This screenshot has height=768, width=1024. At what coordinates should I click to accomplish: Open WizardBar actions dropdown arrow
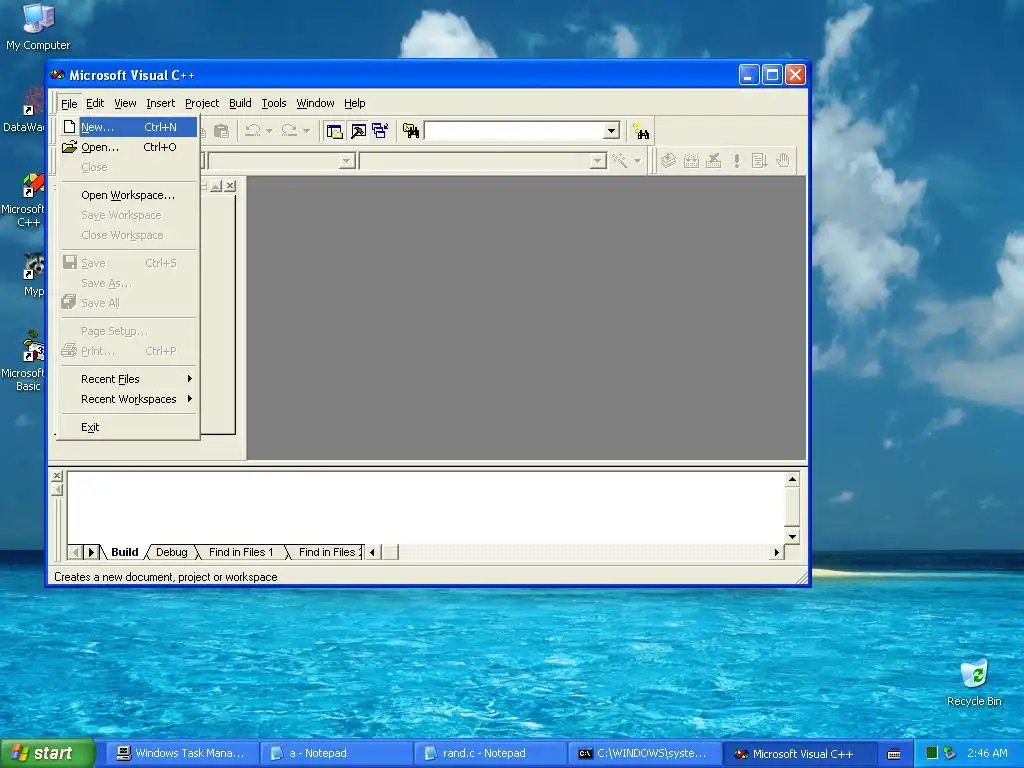click(x=637, y=161)
